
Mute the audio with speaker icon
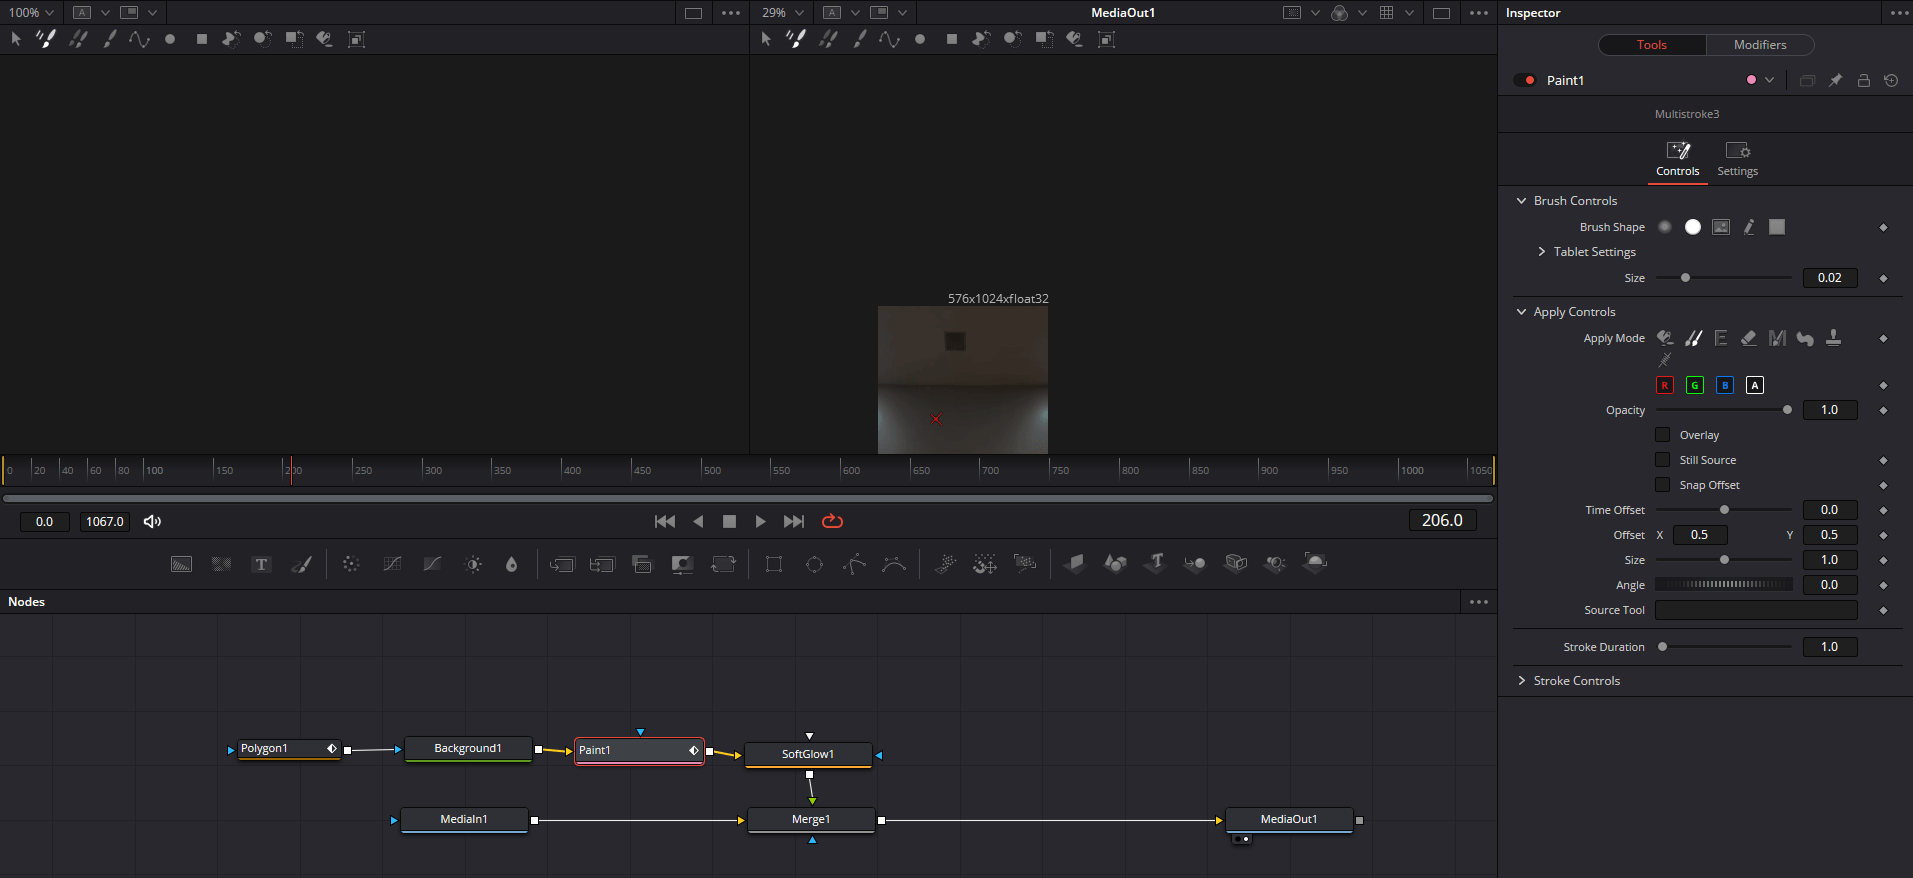[152, 521]
